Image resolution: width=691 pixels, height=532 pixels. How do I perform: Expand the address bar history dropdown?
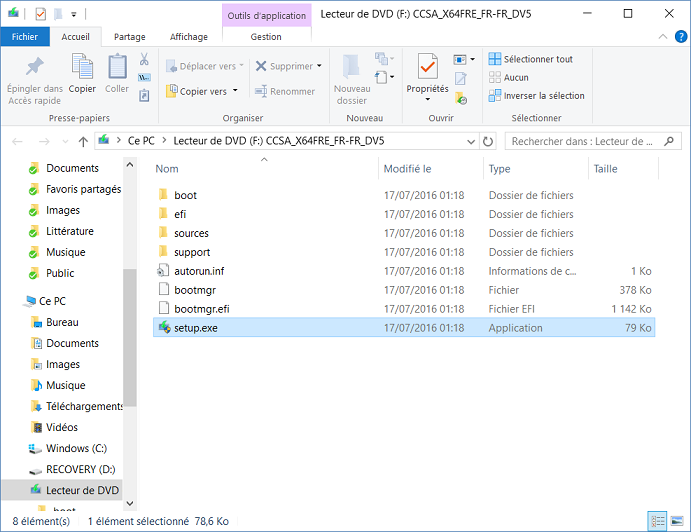[x=471, y=141]
